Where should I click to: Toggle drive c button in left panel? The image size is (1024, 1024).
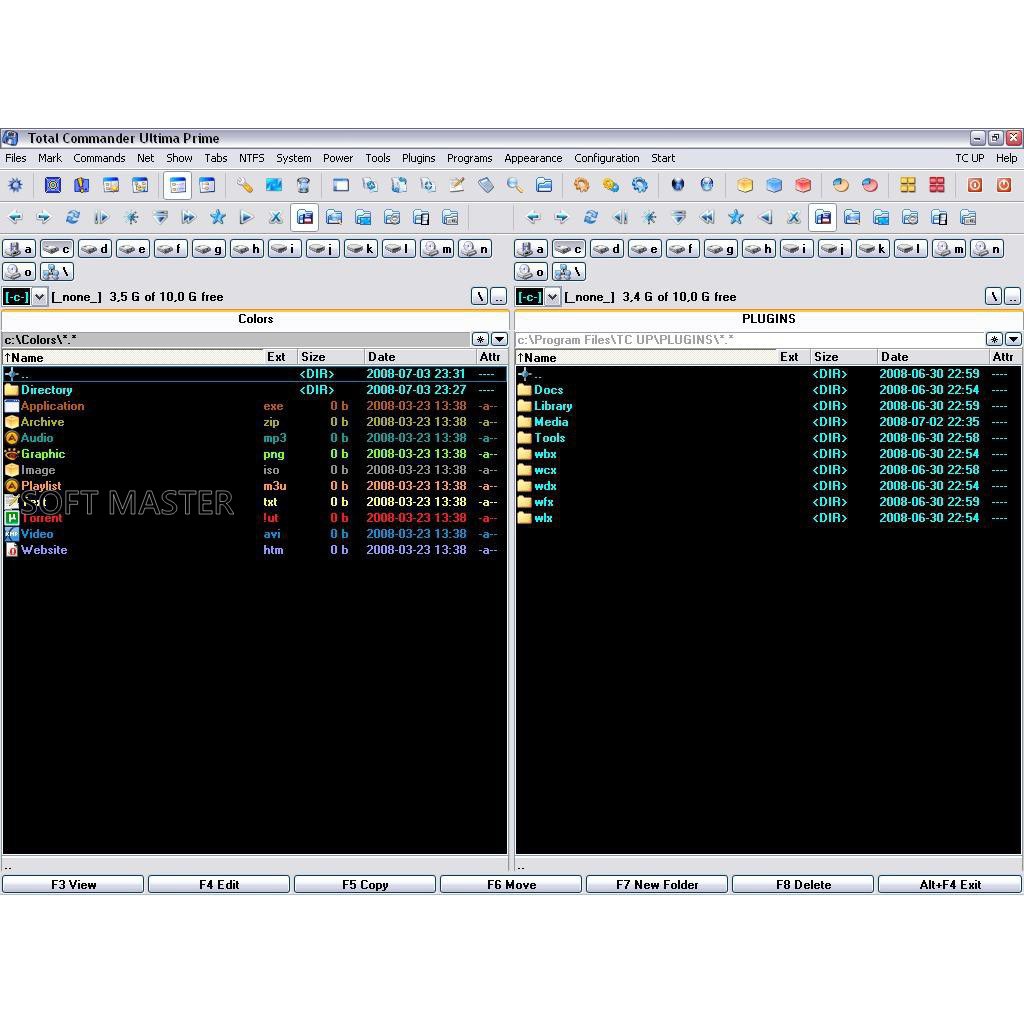[57, 249]
